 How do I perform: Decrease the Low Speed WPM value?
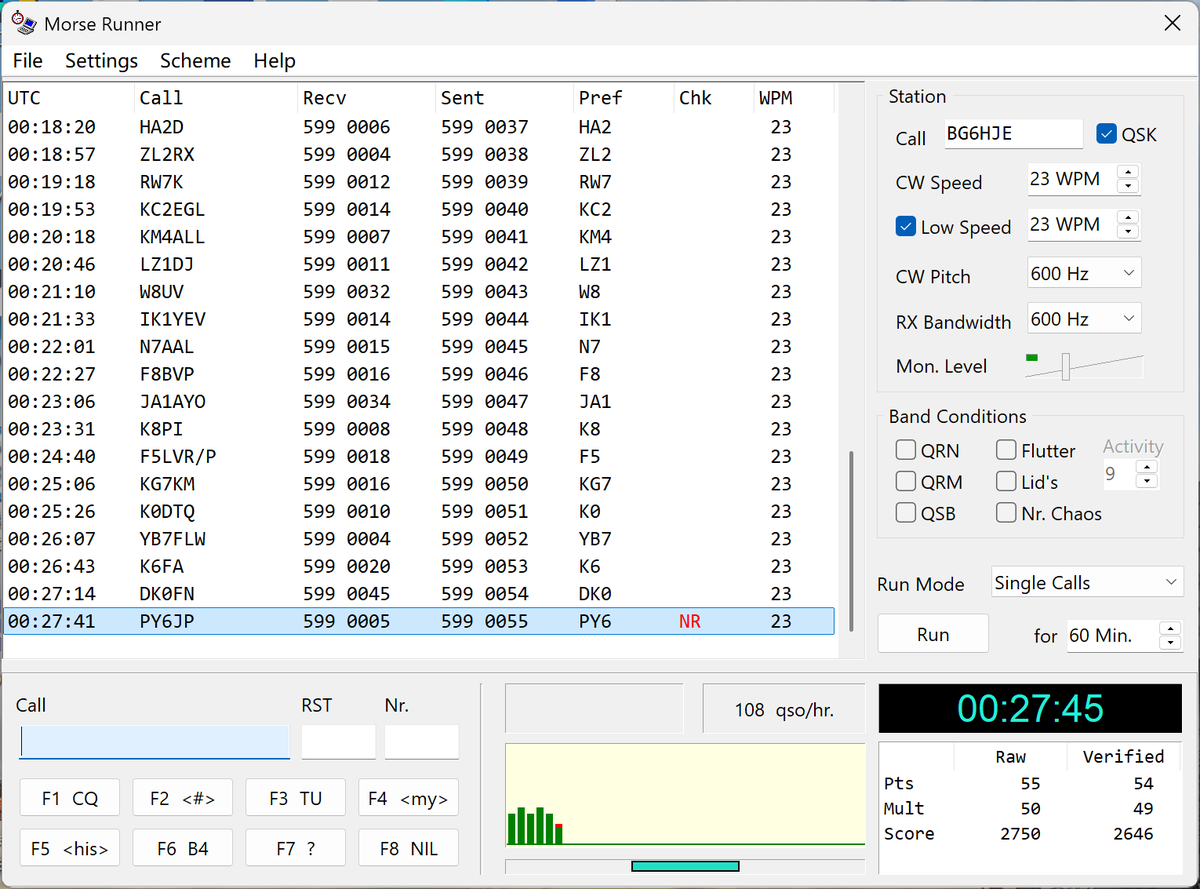click(x=1129, y=231)
